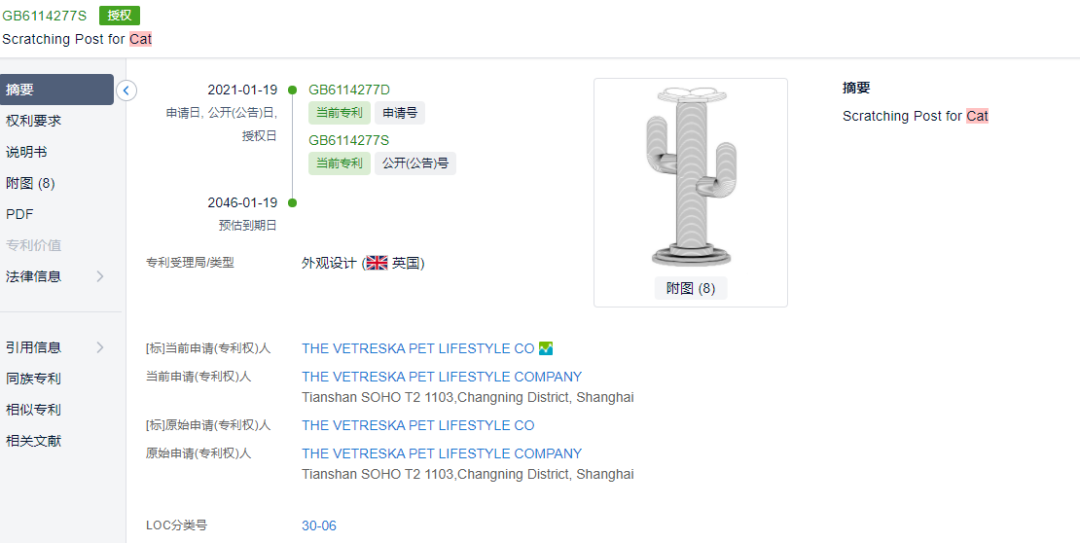1080x543 pixels.
Task: Go to 同族专利 in sidebar
Action: [33, 378]
